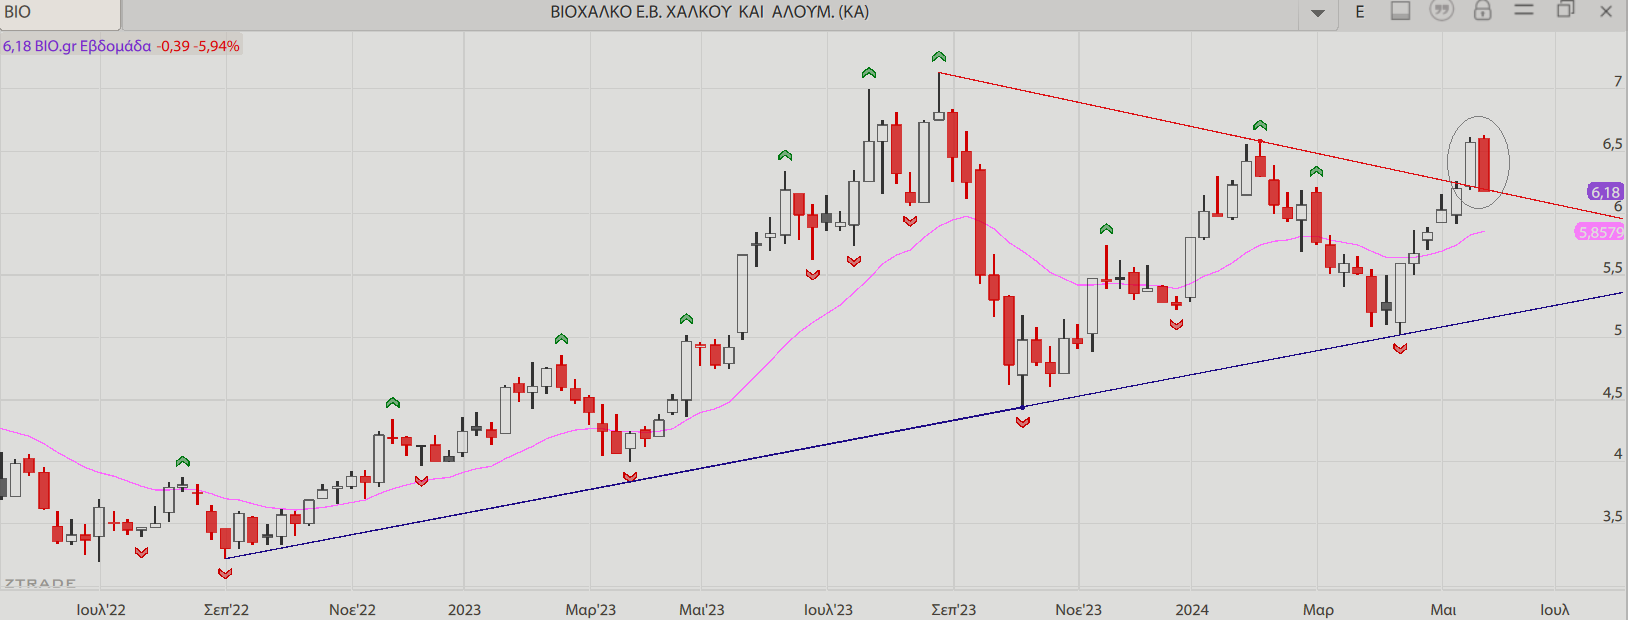
Task: Click the quotation marks comment icon
Action: 1441,11
